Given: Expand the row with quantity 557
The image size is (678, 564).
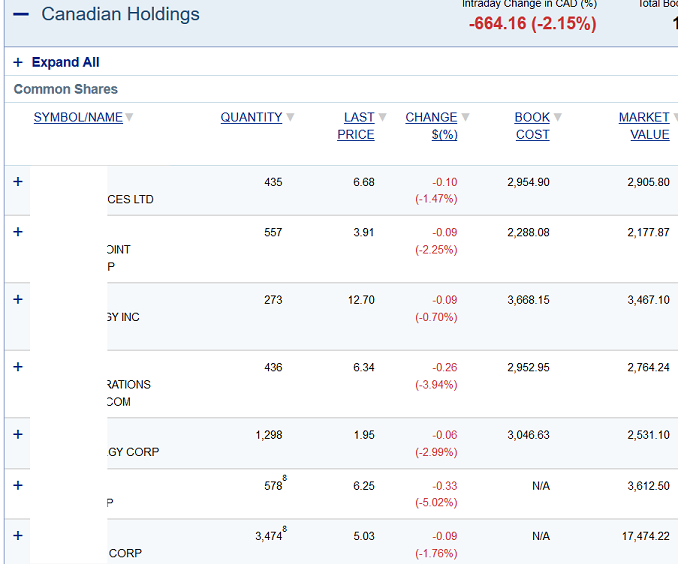Looking at the screenshot, I should click(18, 232).
